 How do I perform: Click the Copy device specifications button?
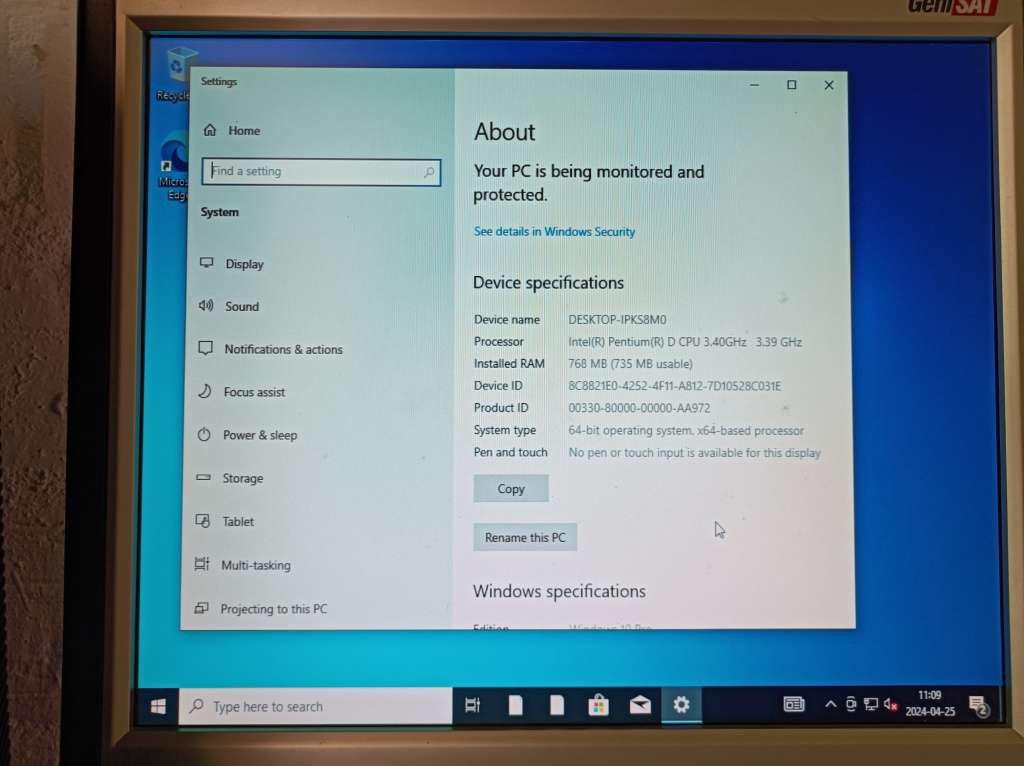point(511,489)
